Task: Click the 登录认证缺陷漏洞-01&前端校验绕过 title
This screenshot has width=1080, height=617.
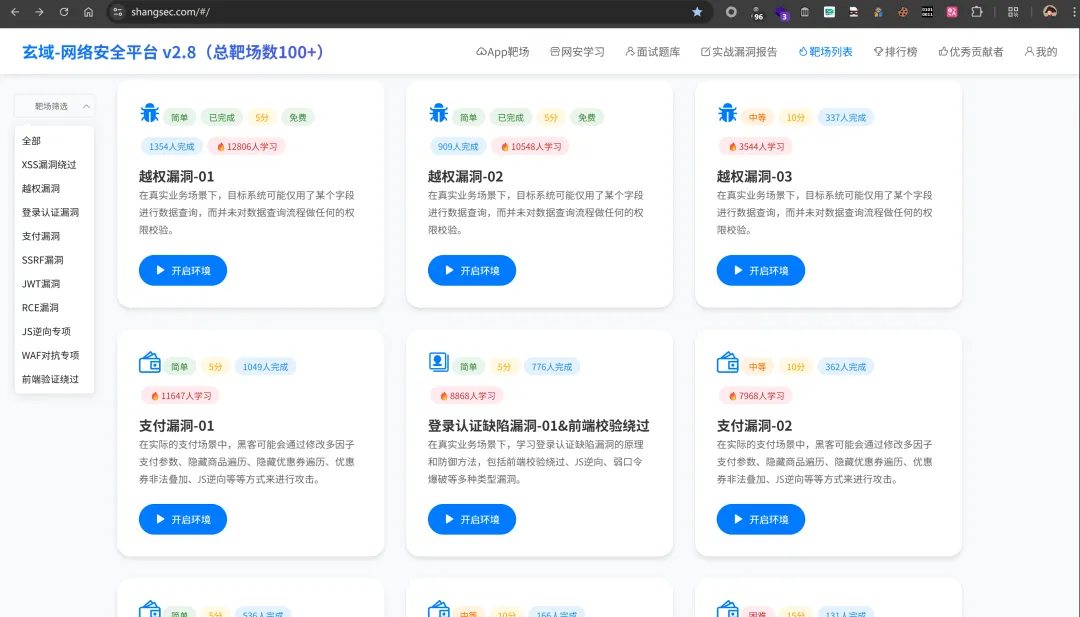Action: tap(539, 426)
